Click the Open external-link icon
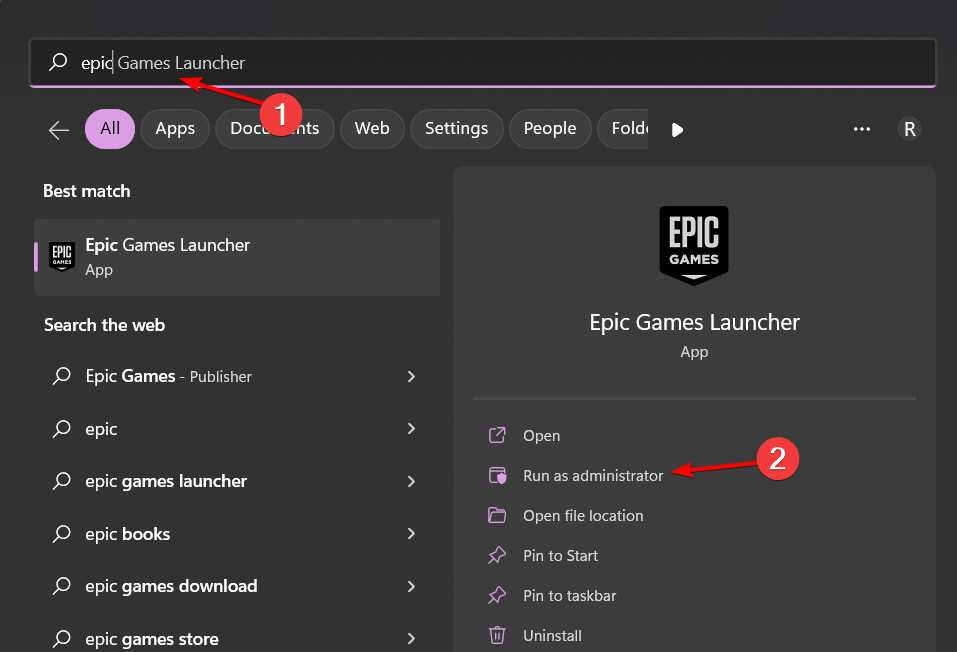Image resolution: width=957 pixels, height=652 pixels. pos(497,435)
